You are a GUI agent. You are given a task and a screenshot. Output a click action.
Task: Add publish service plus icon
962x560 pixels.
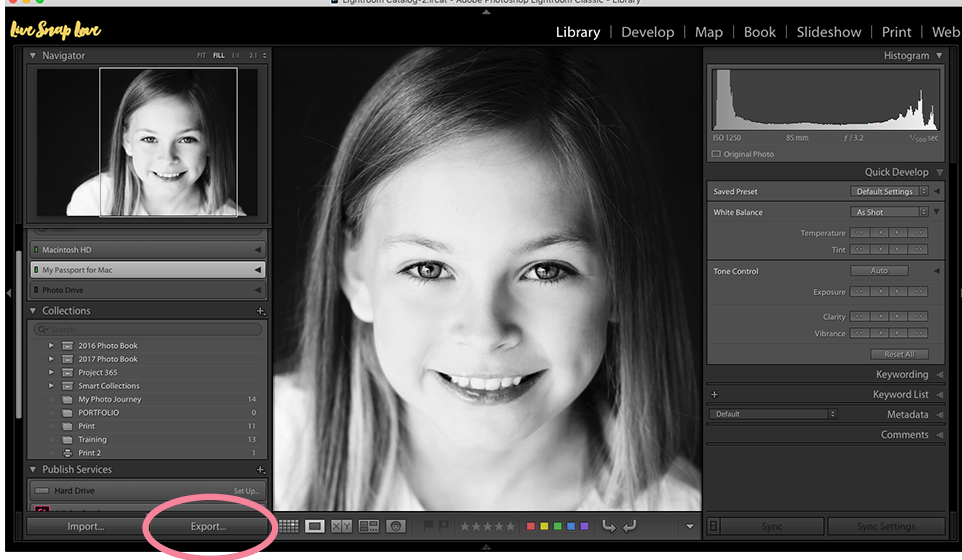[x=261, y=470]
